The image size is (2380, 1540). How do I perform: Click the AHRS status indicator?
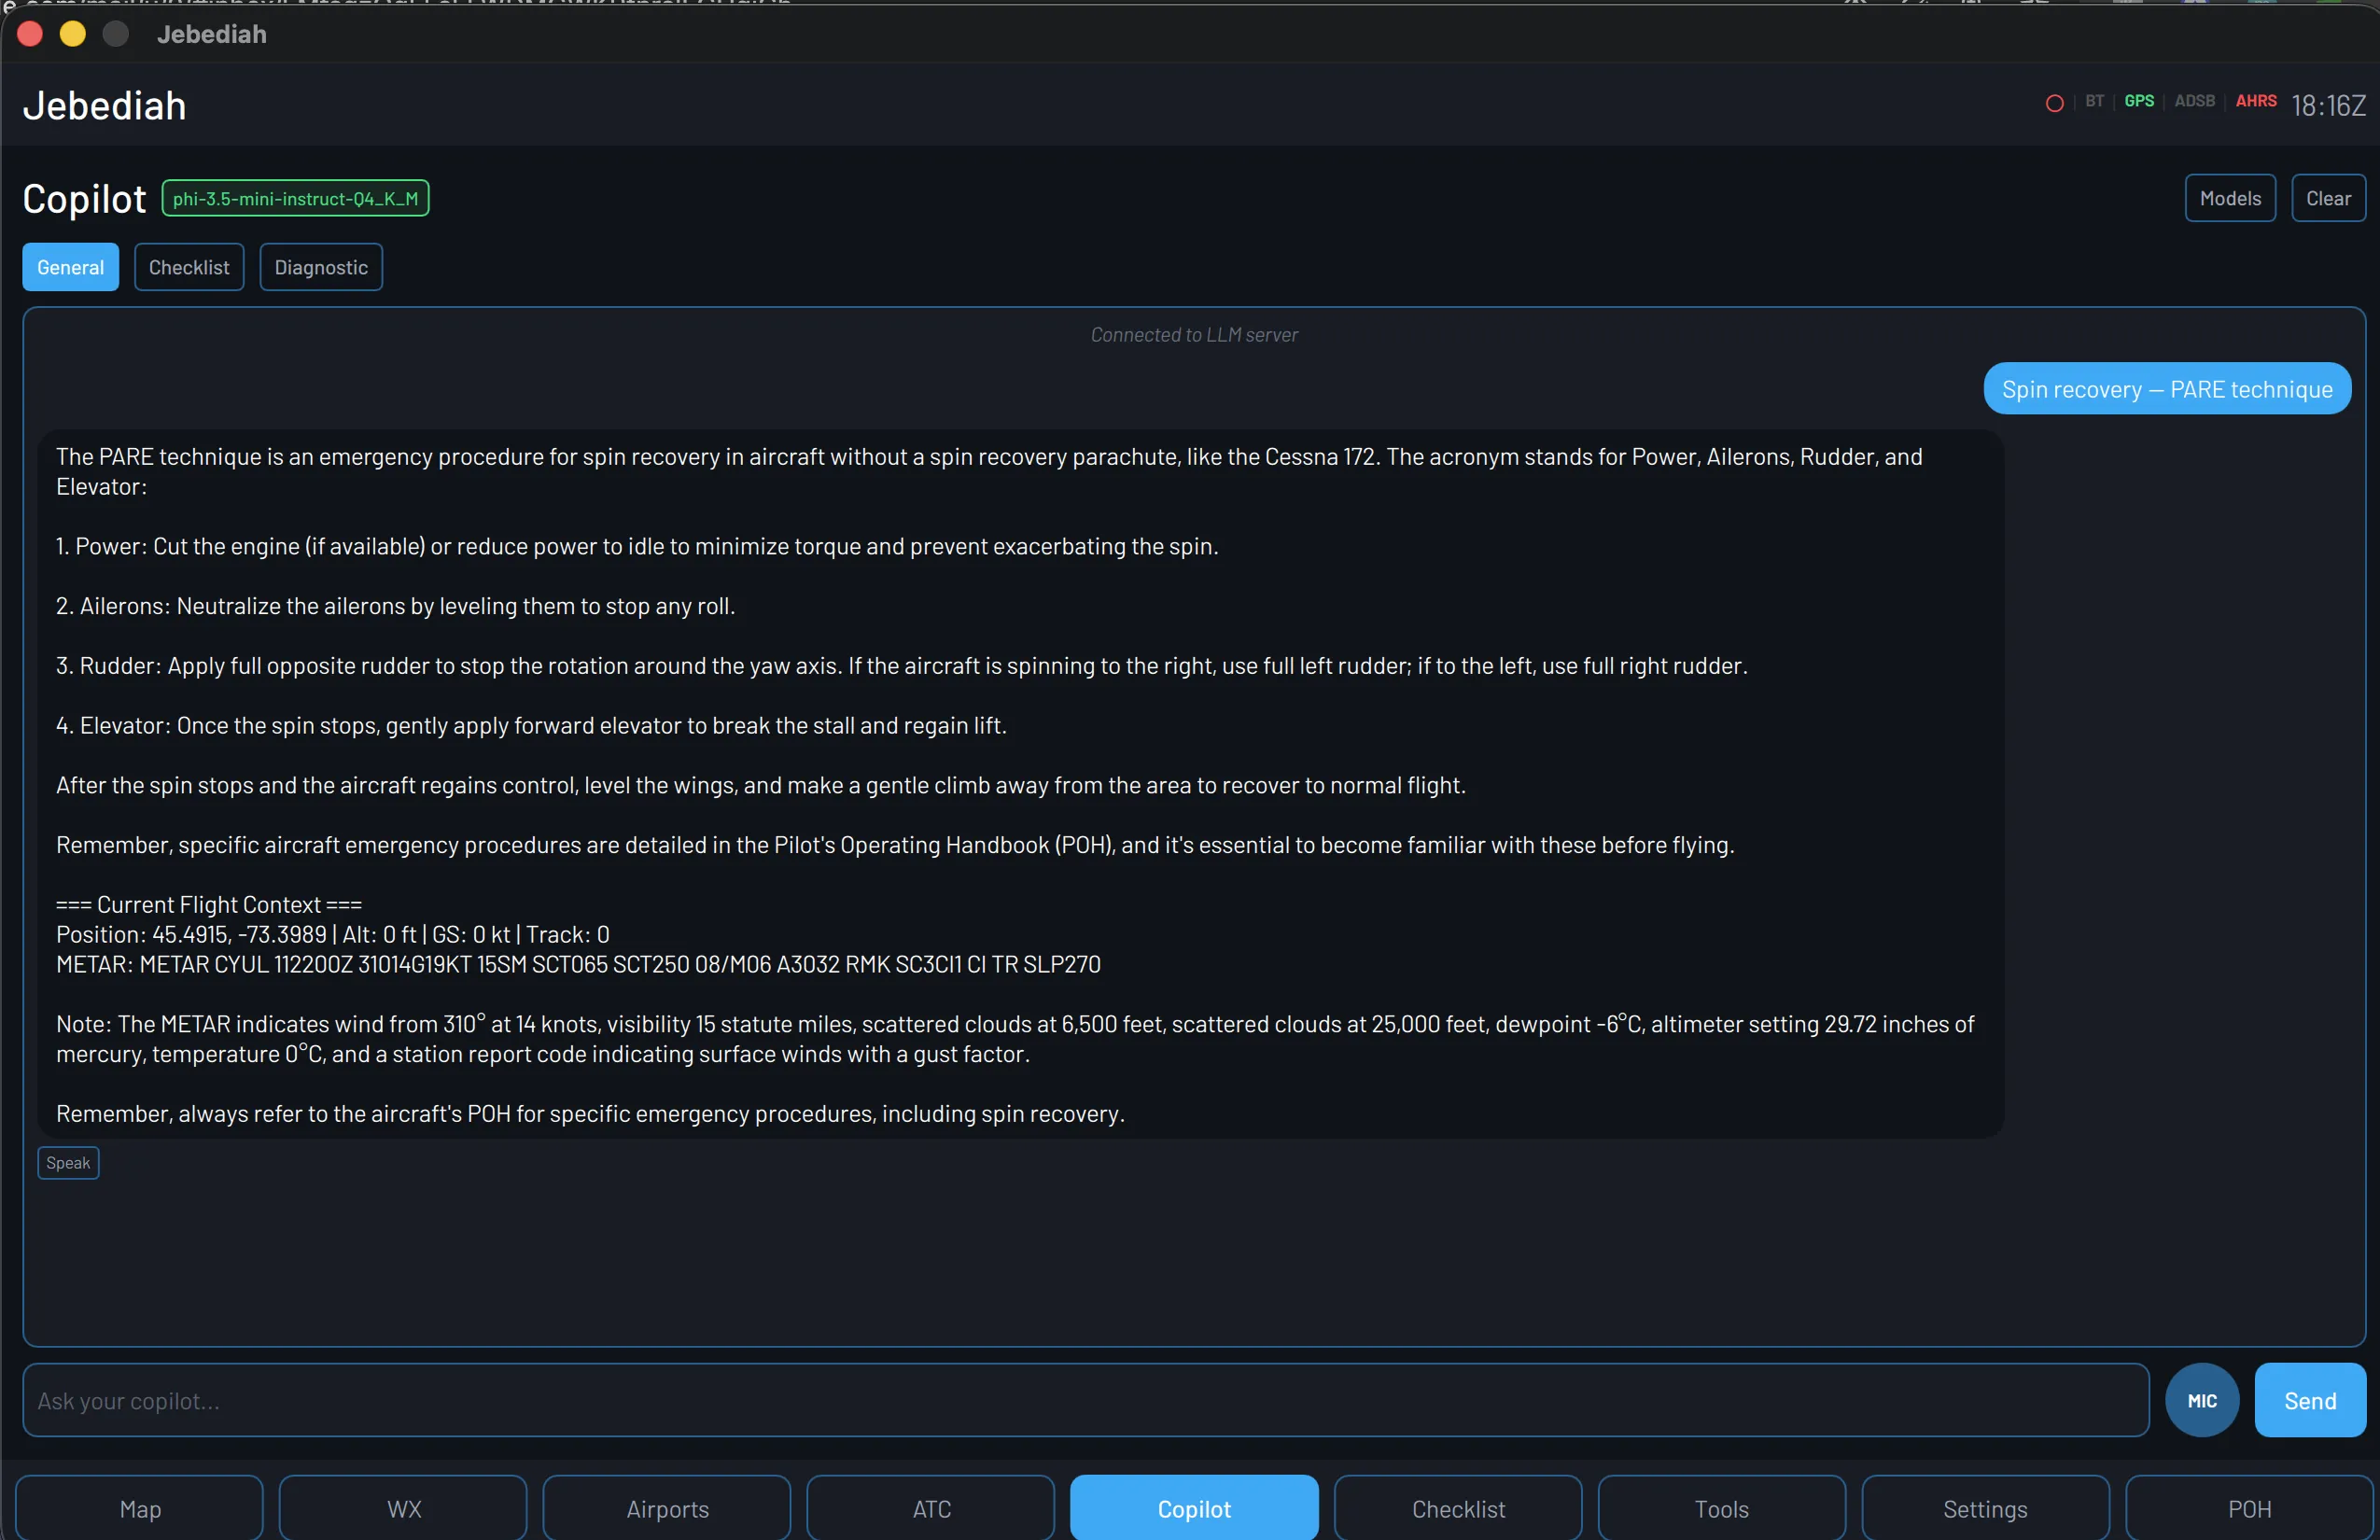click(x=2255, y=101)
